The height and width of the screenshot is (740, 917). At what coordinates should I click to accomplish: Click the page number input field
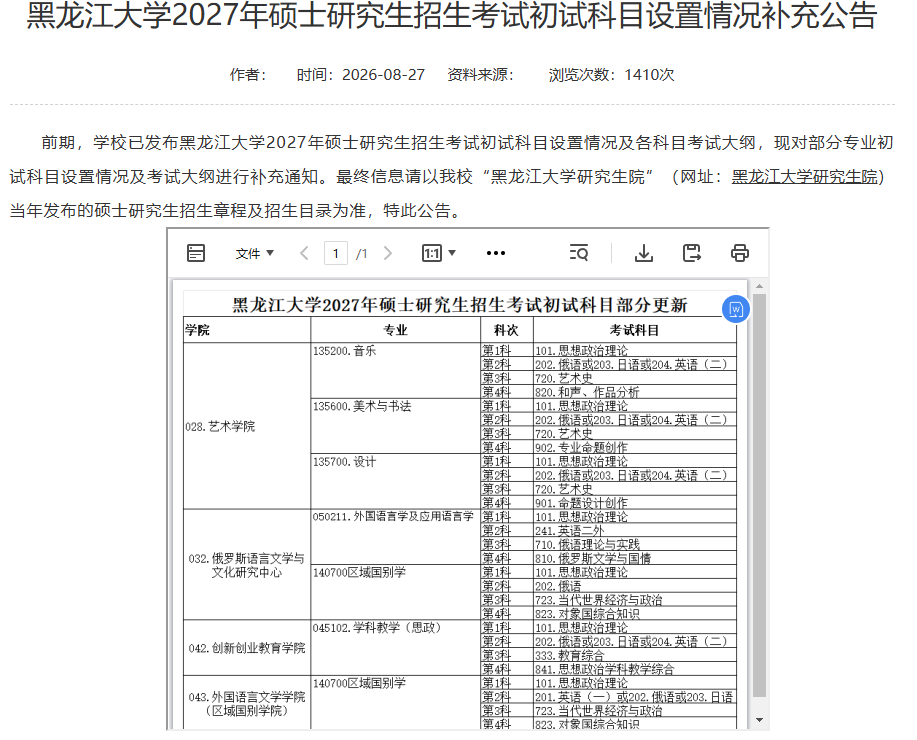(336, 253)
